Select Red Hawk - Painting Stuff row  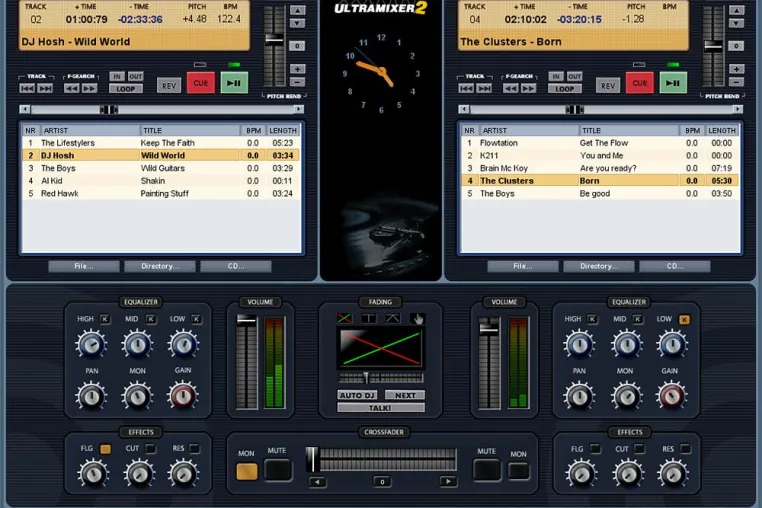click(161, 193)
